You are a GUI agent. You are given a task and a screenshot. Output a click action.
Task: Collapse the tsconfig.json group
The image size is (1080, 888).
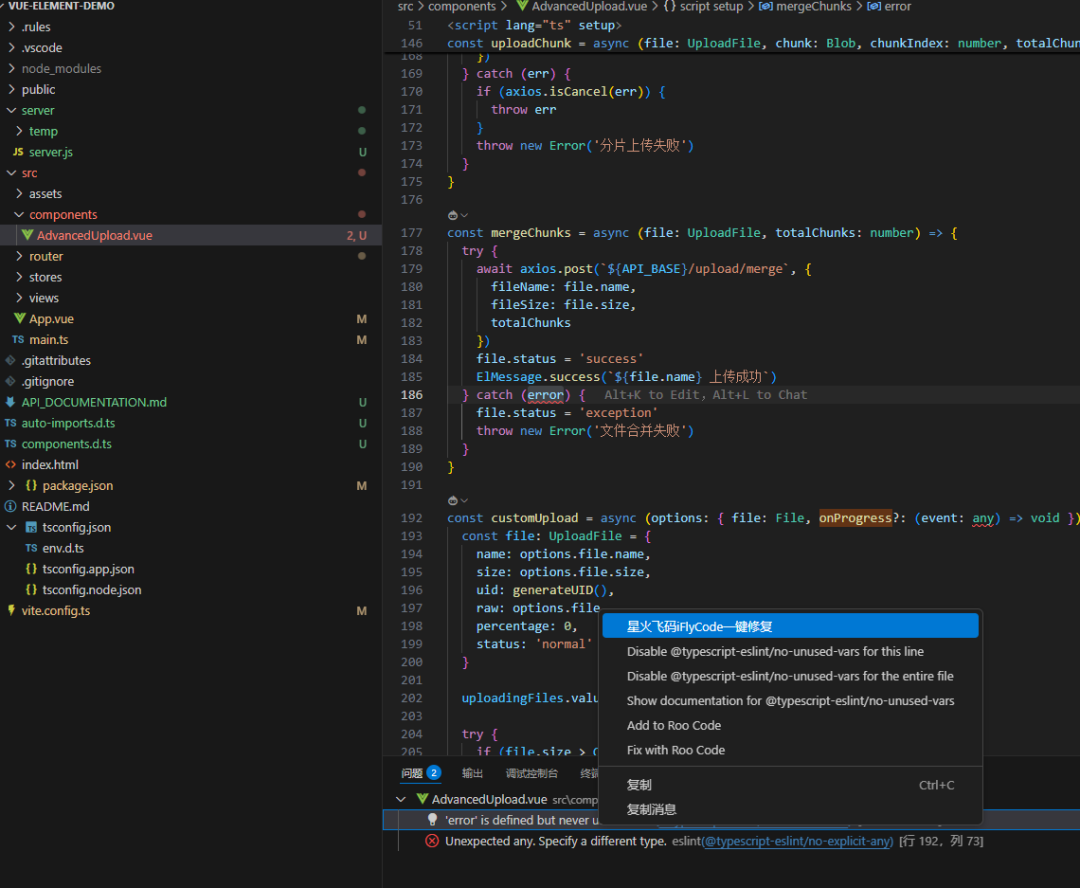pos(11,527)
